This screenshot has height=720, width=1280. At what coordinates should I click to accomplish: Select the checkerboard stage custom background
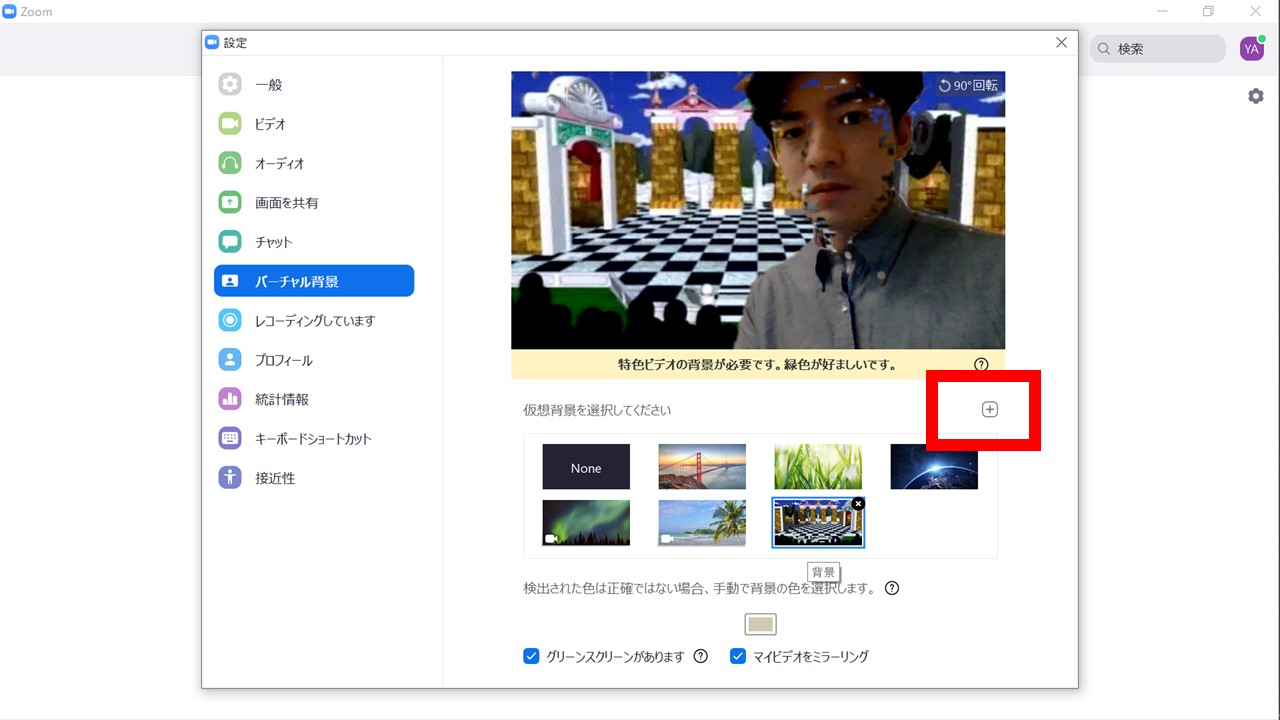click(x=818, y=523)
